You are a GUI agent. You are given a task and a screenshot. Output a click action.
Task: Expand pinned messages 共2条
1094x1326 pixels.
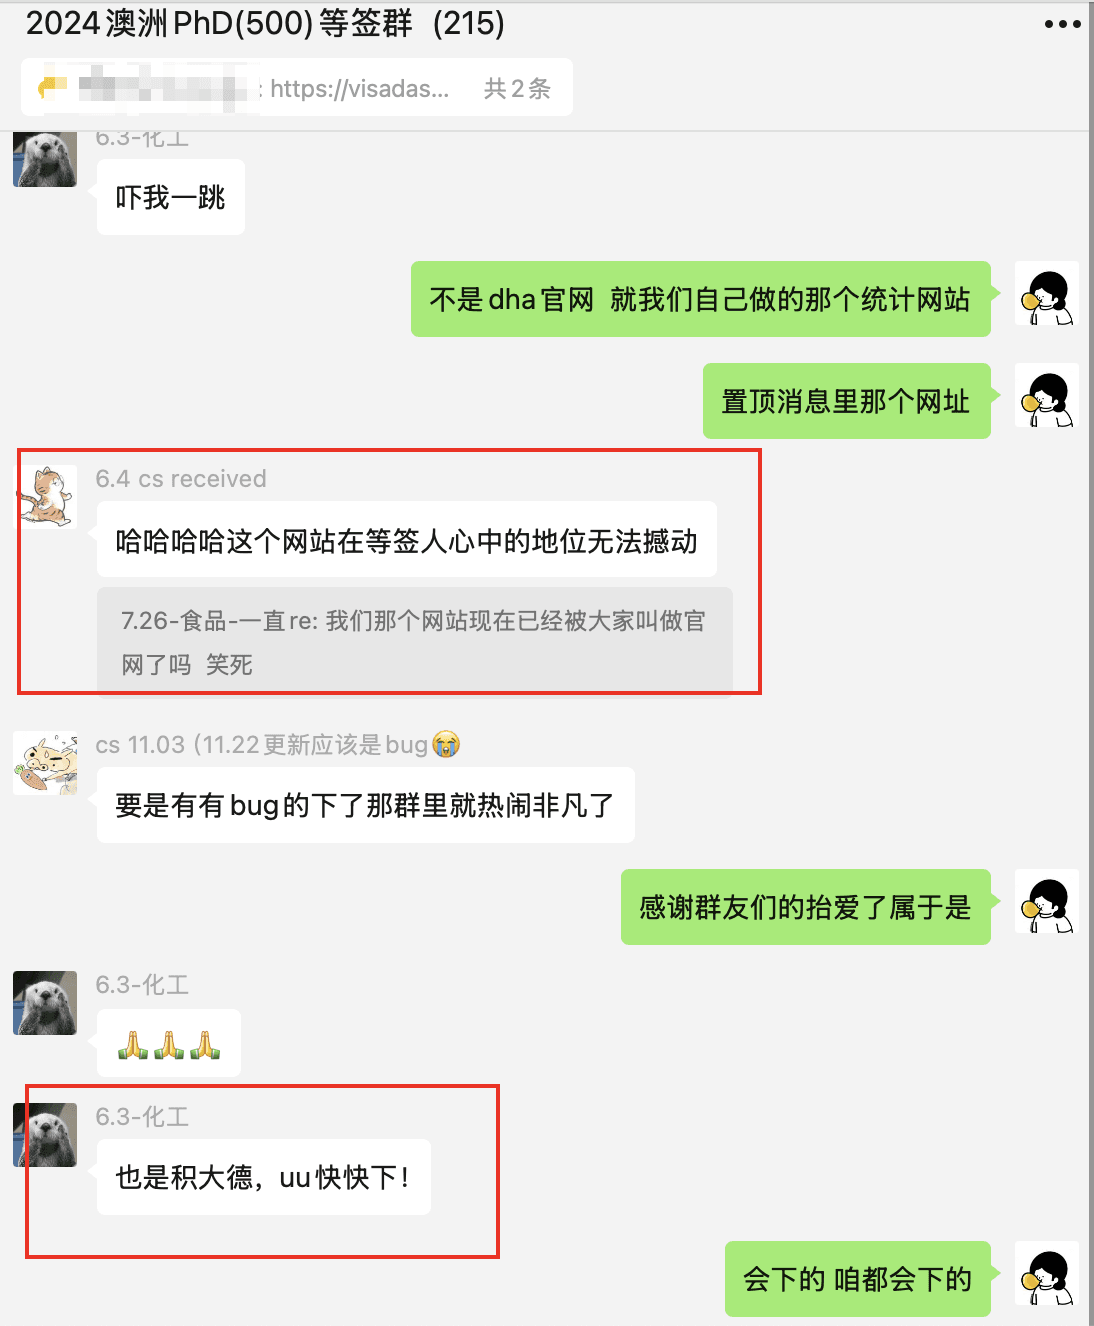[517, 89]
